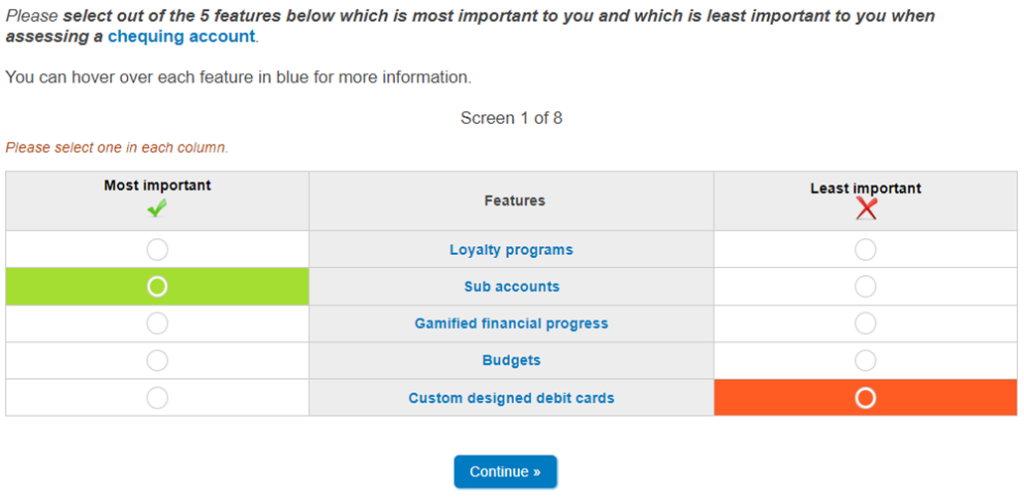1024x498 pixels.
Task: Click the green checkmark under Most important
Action: click(x=157, y=208)
